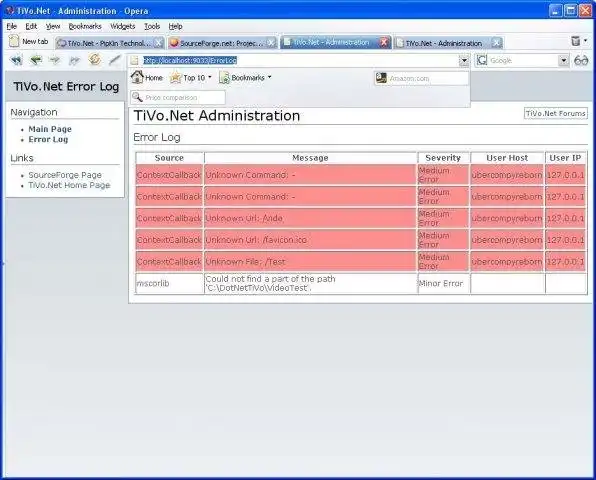Click the wand (pen) toolbar icon
Image resolution: width=596 pixels, height=480 pixels.
[114, 60]
